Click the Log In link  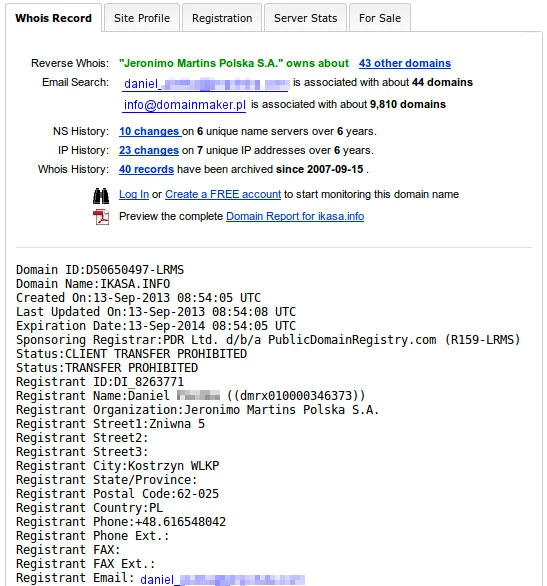(134, 194)
